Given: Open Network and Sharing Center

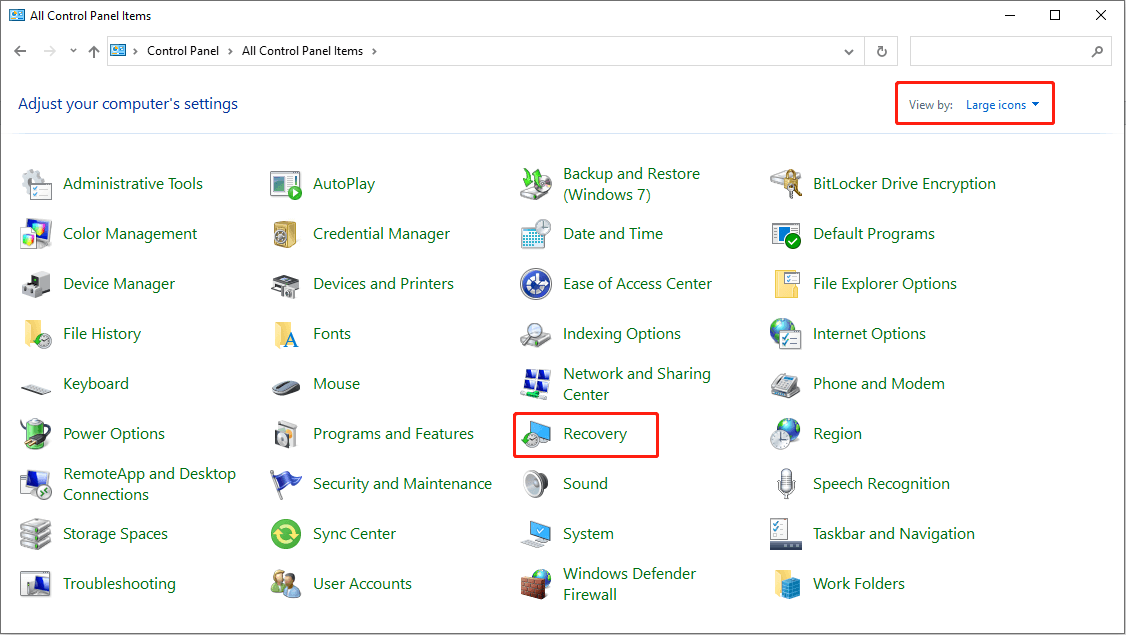Looking at the screenshot, I should [x=637, y=384].
